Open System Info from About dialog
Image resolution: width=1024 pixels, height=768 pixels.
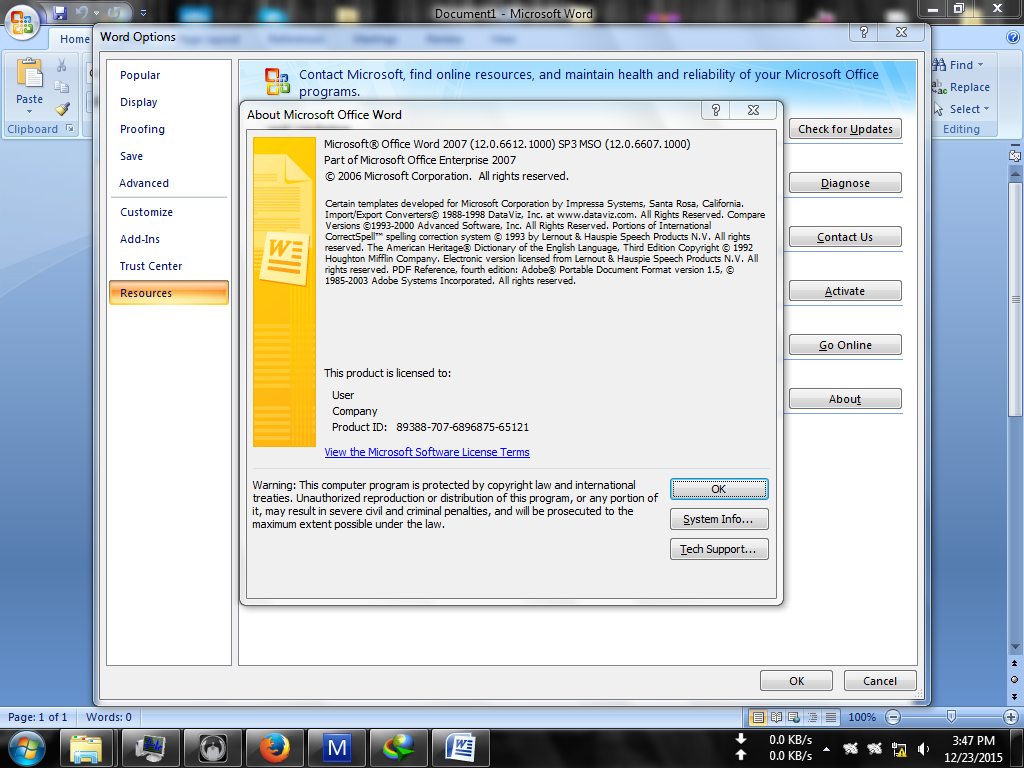719,519
